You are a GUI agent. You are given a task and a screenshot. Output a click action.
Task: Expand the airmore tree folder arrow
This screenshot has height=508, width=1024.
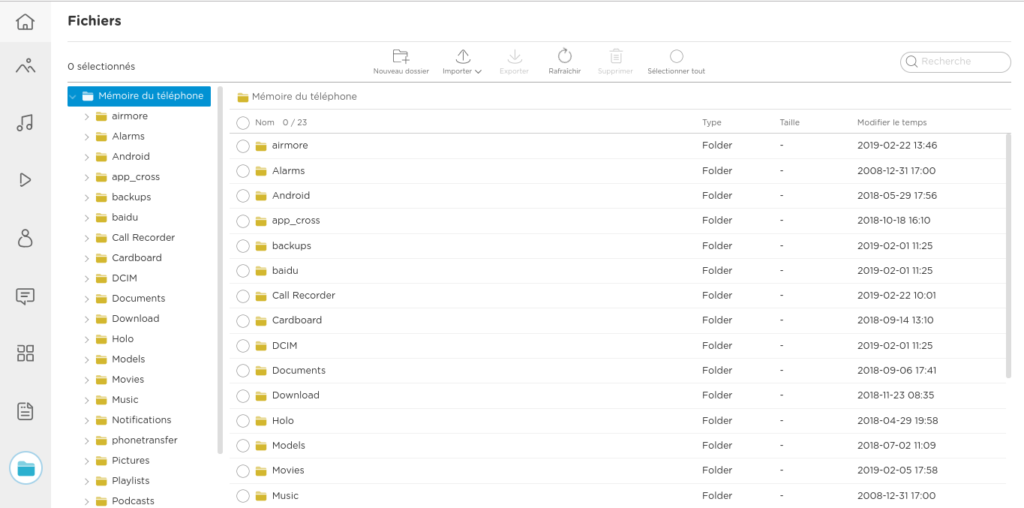click(86, 117)
